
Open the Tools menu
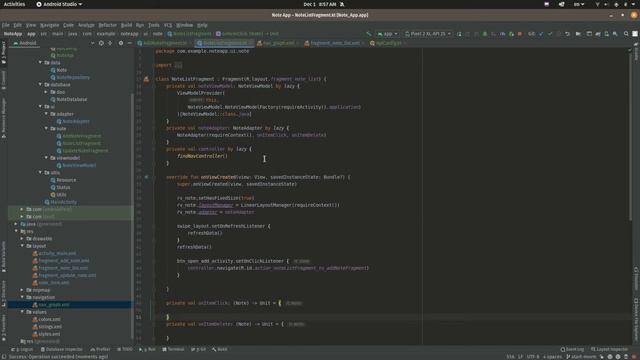point(154,25)
